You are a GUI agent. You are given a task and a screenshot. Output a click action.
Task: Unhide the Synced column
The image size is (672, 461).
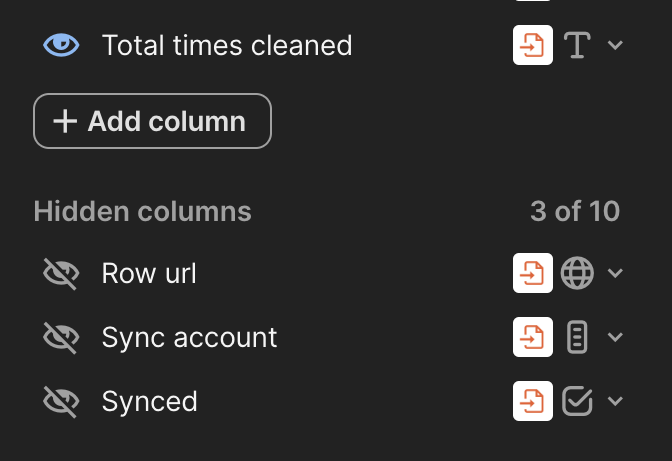pos(61,401)
